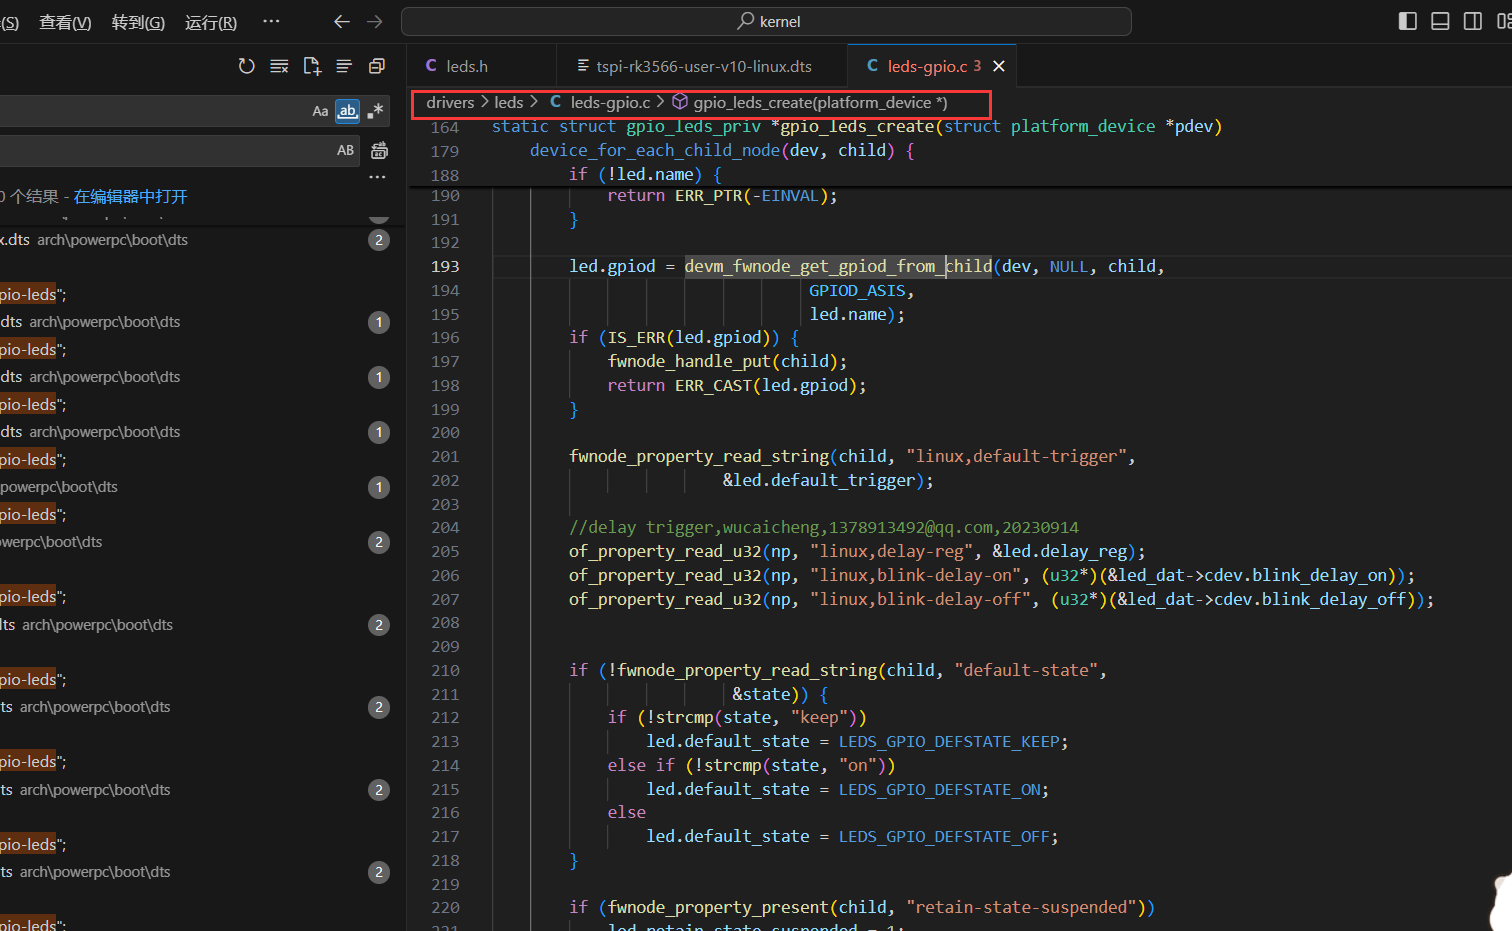The height and width of the screenshot is (931, 1512).
Task: Switch results to tree view
Action: tap(344, 66)
